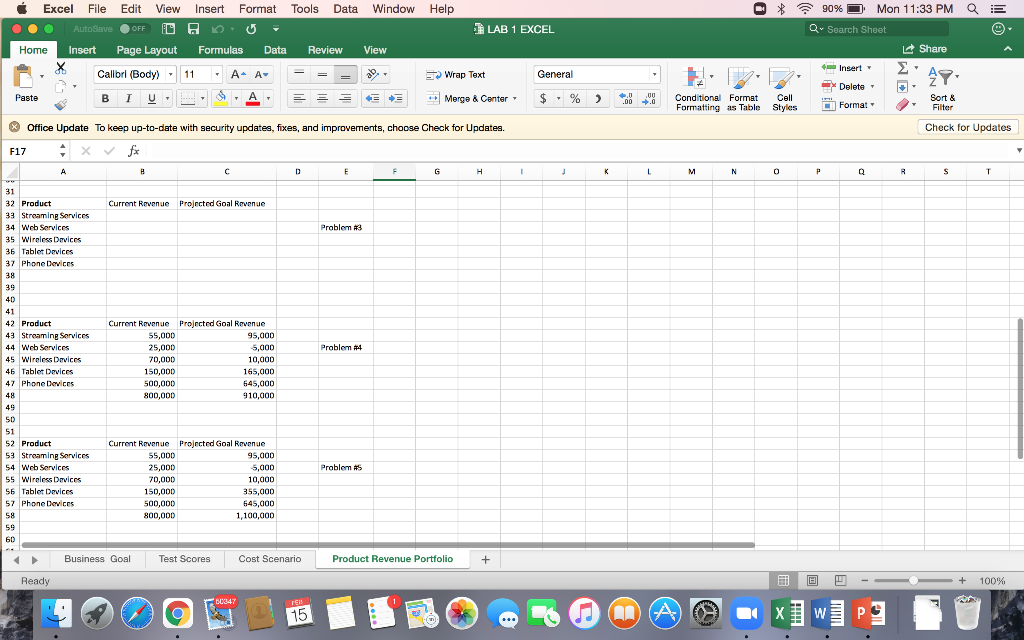Expand the Insert cells dropdown arrow
The height and width of the screenshot is (640, 1024).
click(869, 68)
